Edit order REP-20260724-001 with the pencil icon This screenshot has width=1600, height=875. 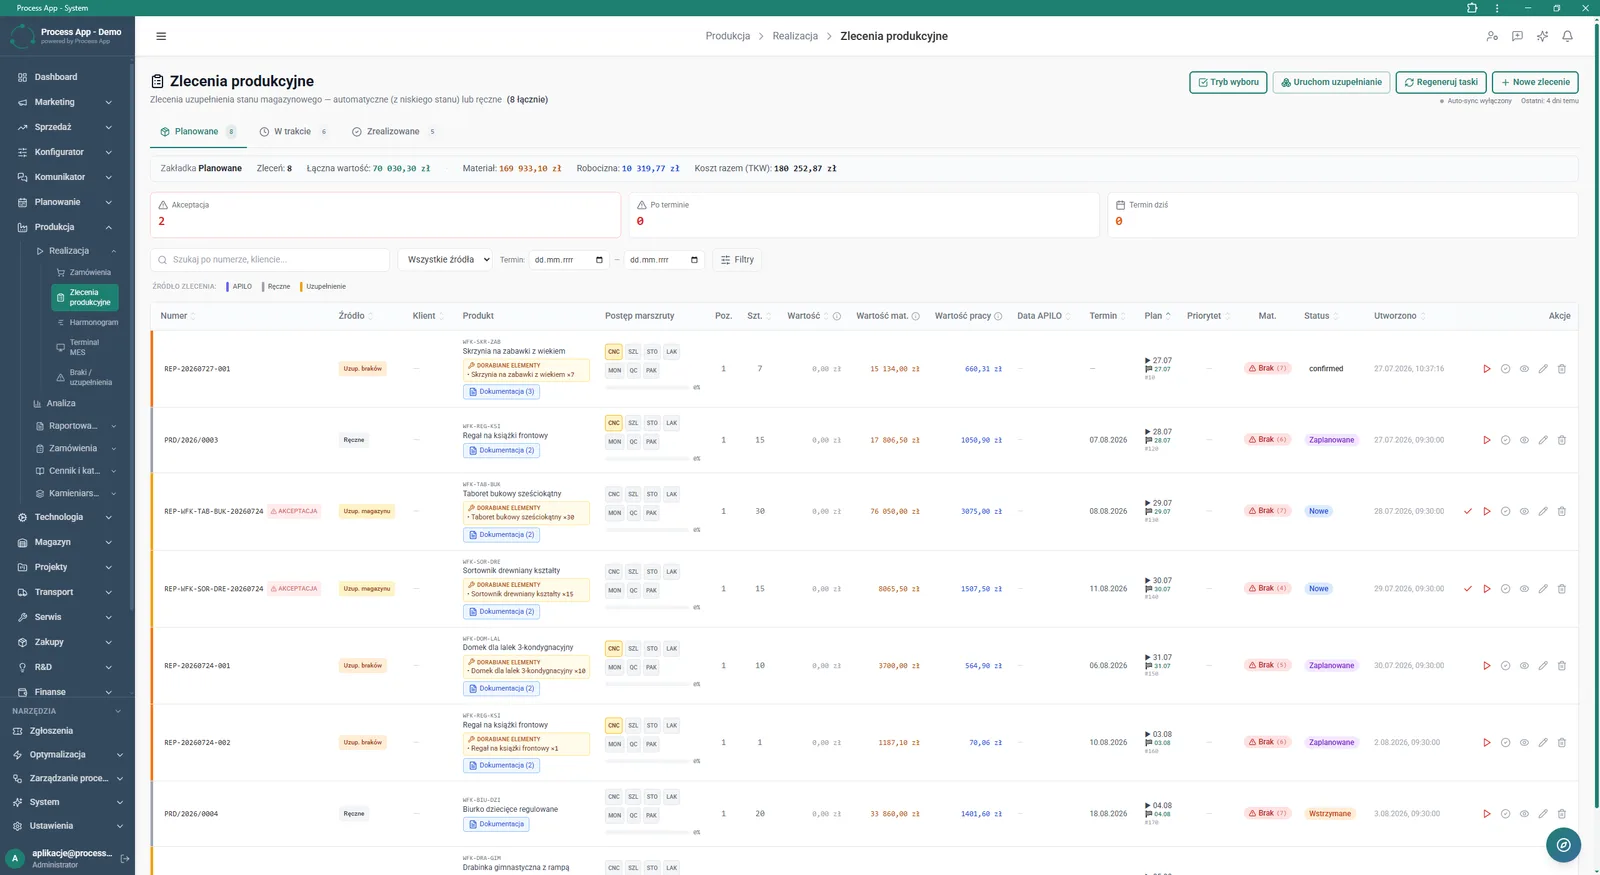(1543, 666)
